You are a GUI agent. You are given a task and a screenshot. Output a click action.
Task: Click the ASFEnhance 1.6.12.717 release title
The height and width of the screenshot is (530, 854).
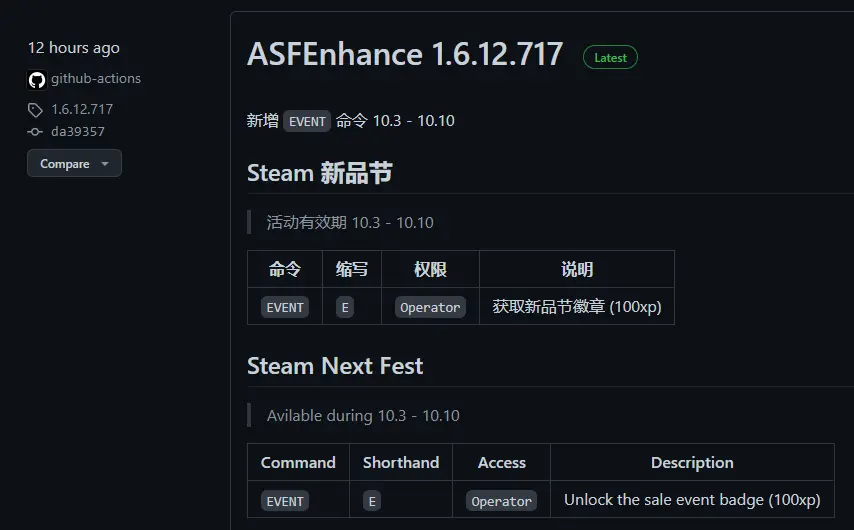(x=405, y=54)
